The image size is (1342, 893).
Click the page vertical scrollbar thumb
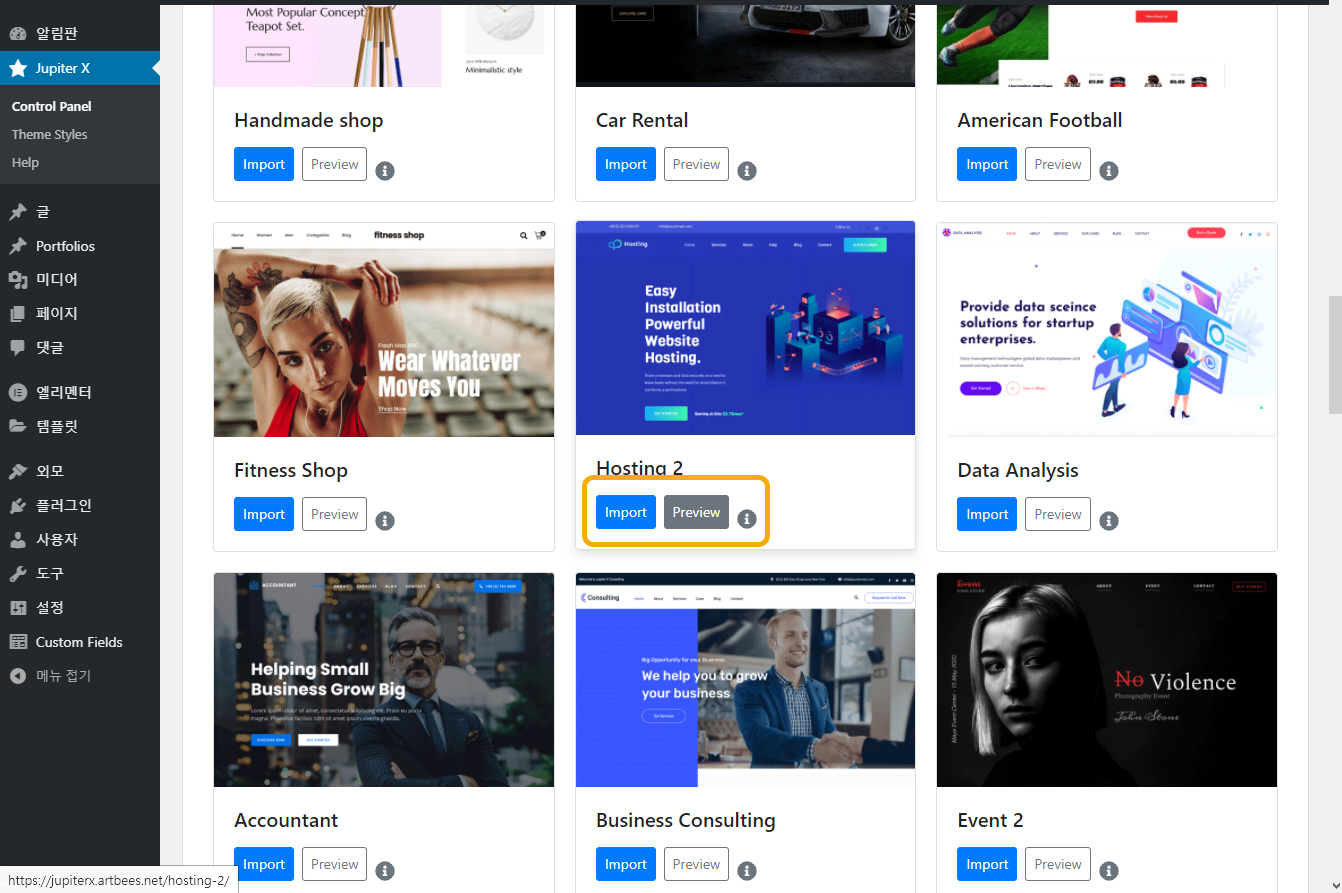point(1334,355)
